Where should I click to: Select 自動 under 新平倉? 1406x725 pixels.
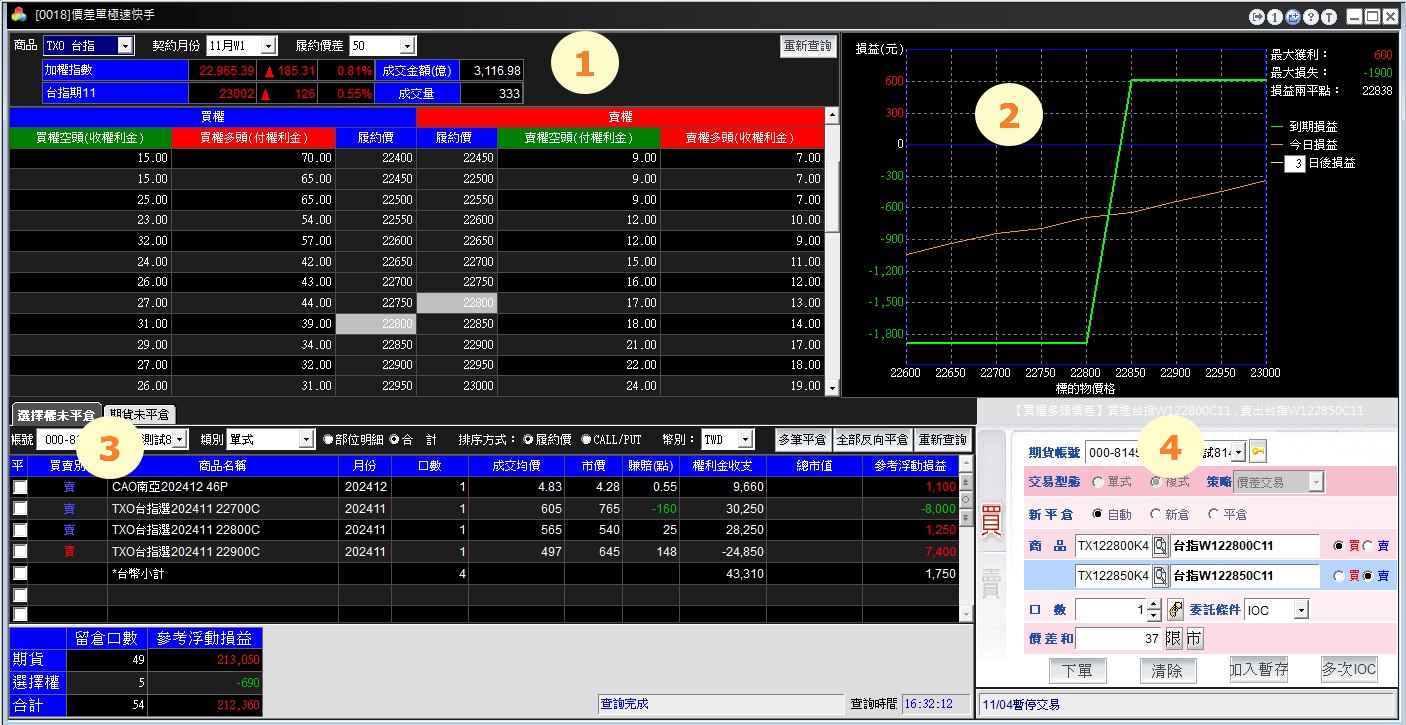tap(1098, 514)
